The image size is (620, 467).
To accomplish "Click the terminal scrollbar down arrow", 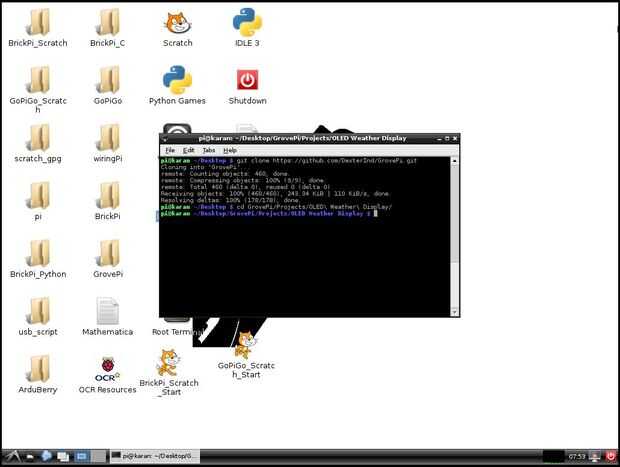I will [454, 312].
